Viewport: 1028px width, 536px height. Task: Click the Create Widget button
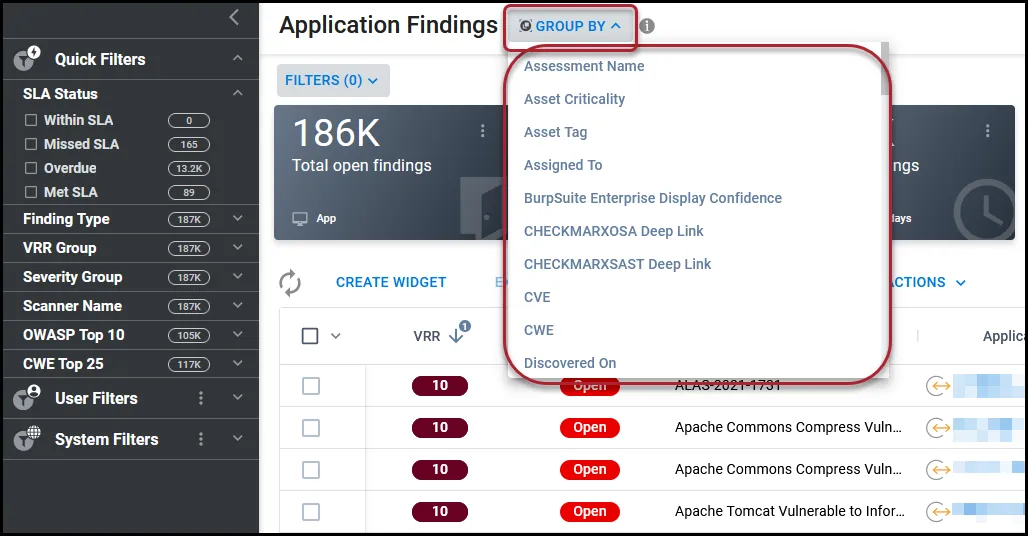coord(391,282)
